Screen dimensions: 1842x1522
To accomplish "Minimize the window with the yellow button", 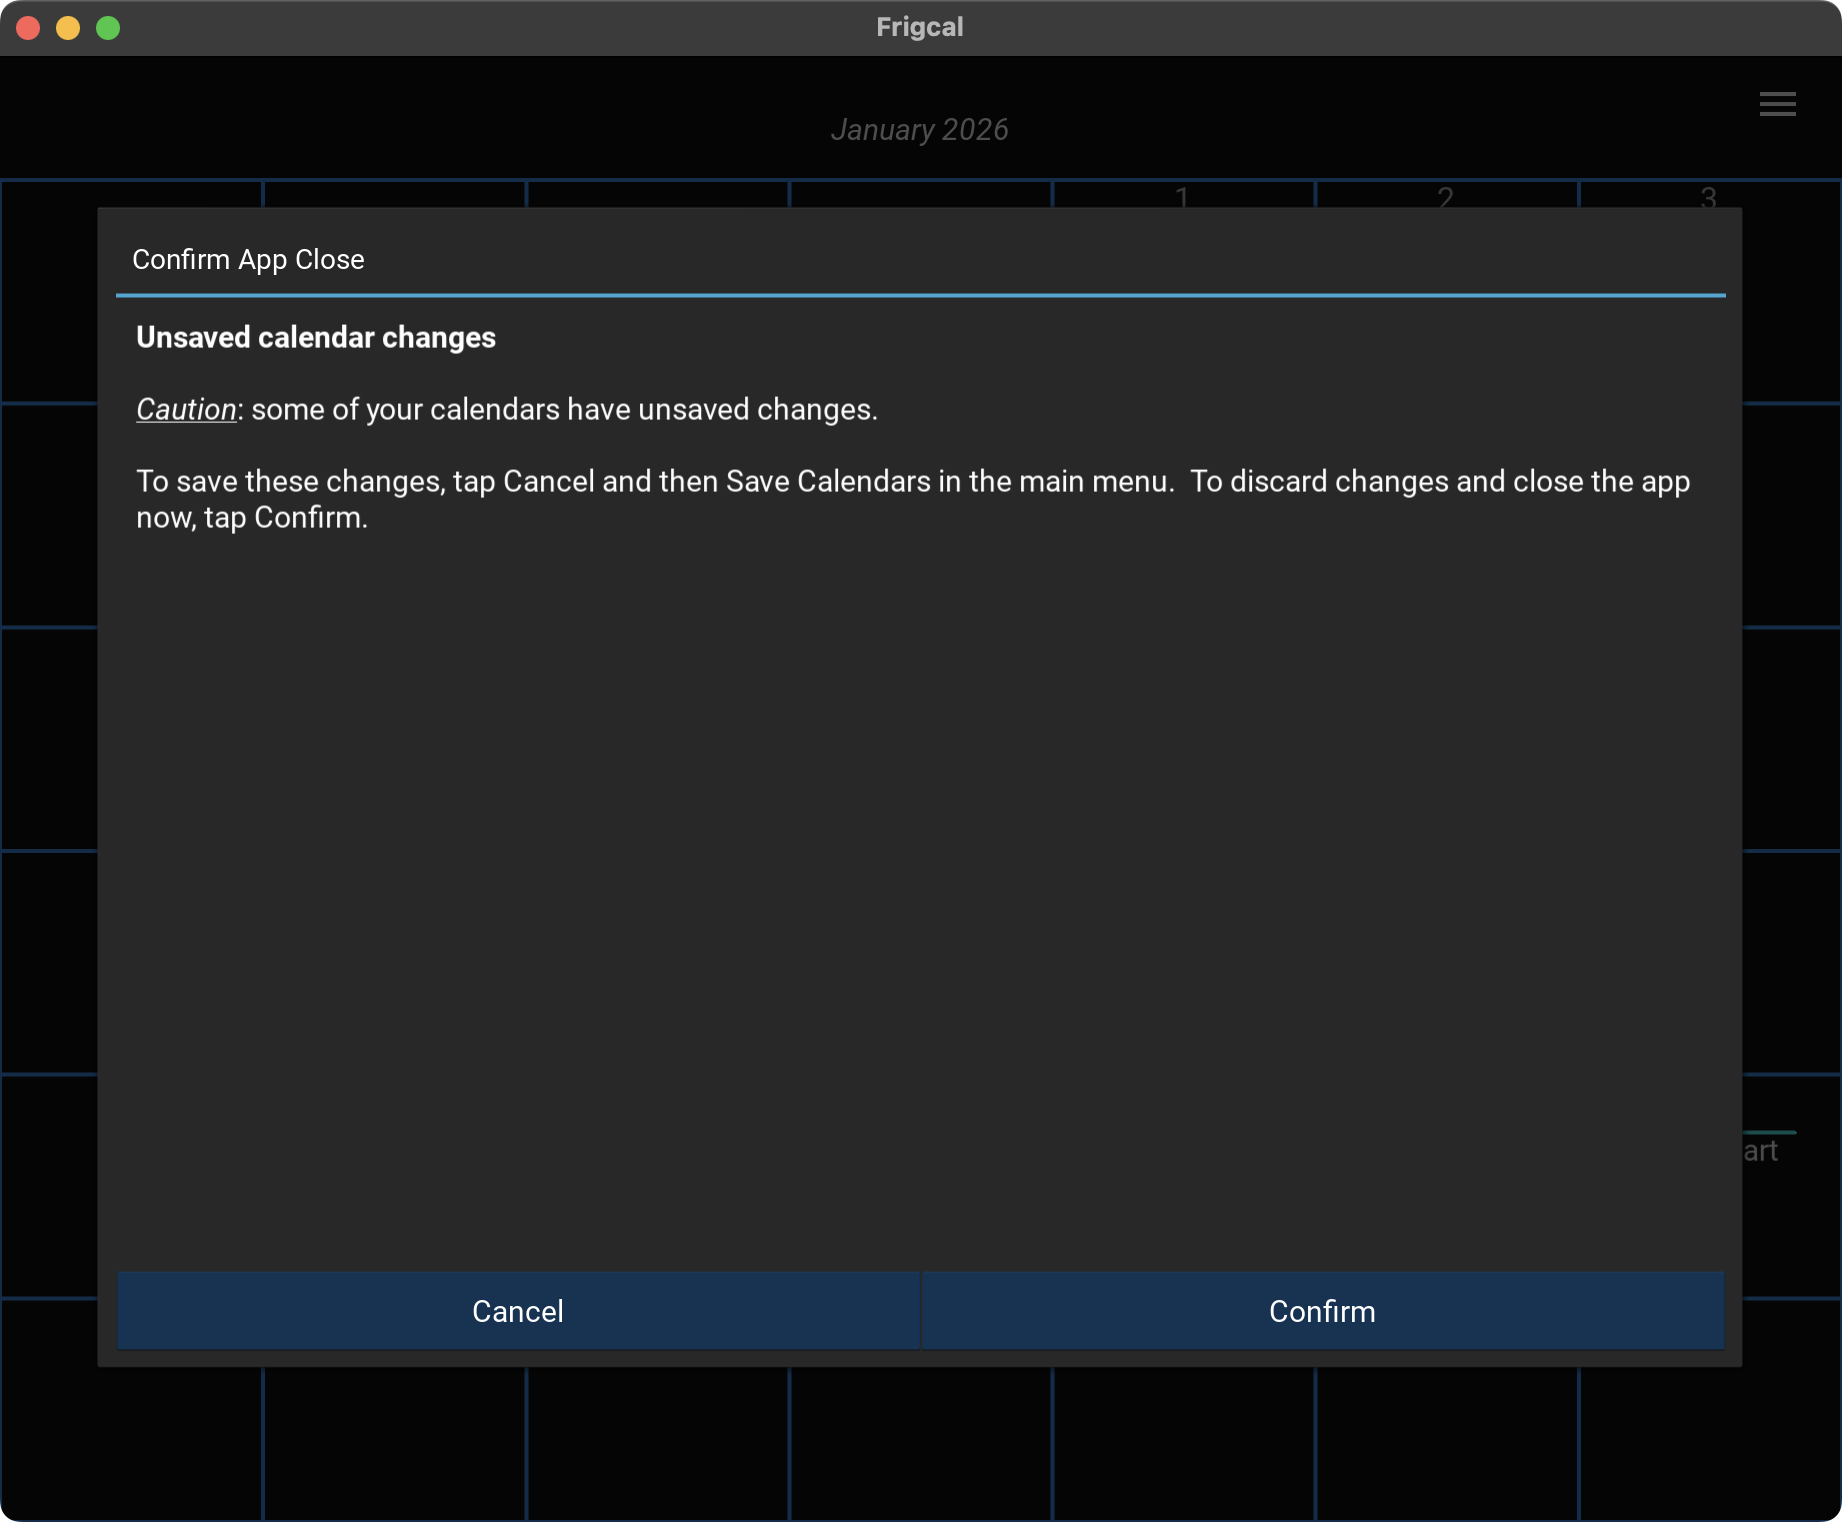I will point(68,28).
